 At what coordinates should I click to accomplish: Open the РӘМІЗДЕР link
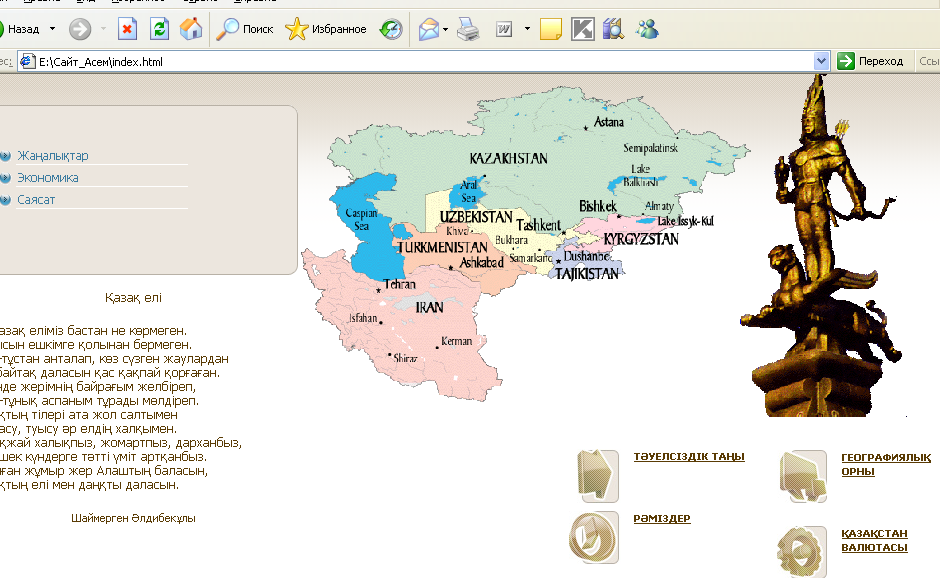click(662, 518)
